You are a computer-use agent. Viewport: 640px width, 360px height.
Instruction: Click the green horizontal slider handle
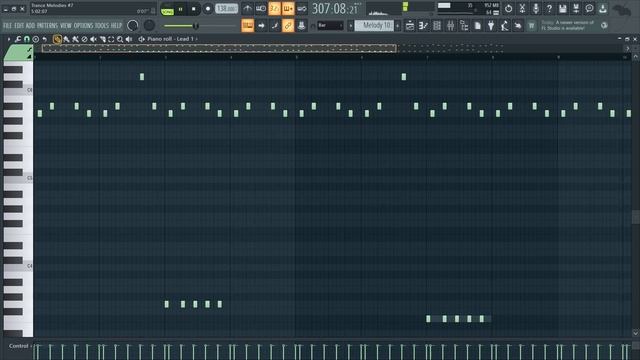tap(196, 26)
